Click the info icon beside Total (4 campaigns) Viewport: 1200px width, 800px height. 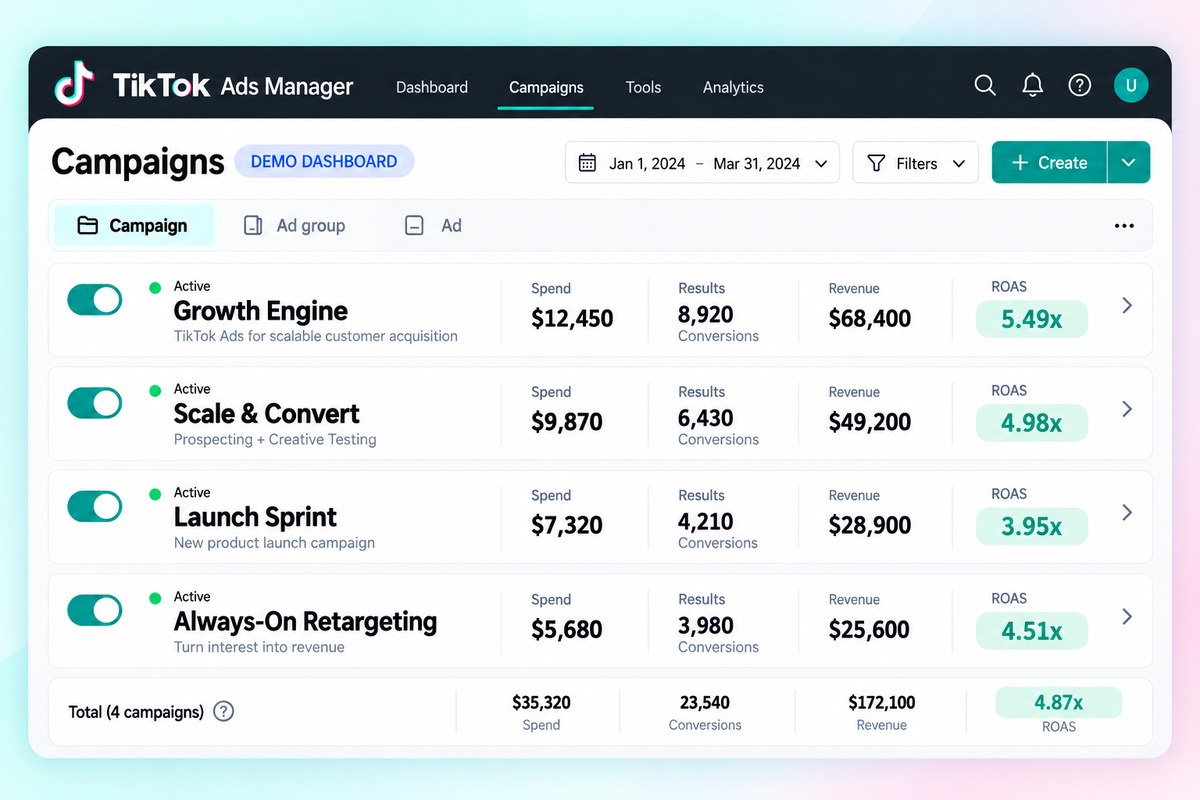coord(224,712)
